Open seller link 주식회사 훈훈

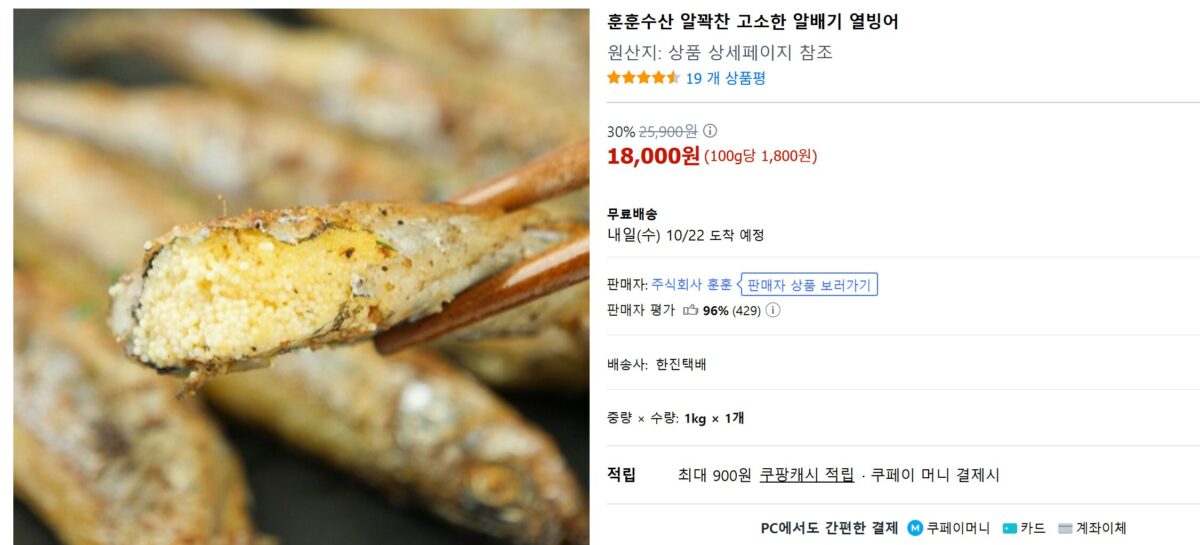pyautogui.click(x=691, y=285)
